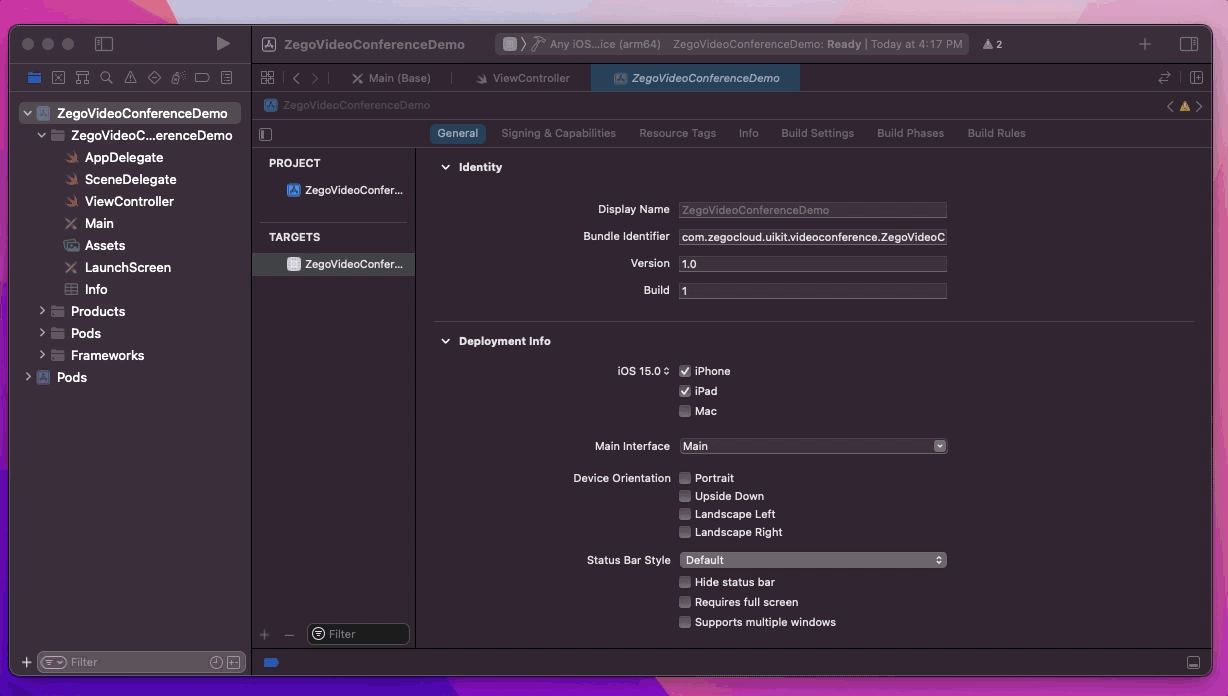Open the Build Rules tab
The width and height of the screenshot is (1228, 696).
996,133
